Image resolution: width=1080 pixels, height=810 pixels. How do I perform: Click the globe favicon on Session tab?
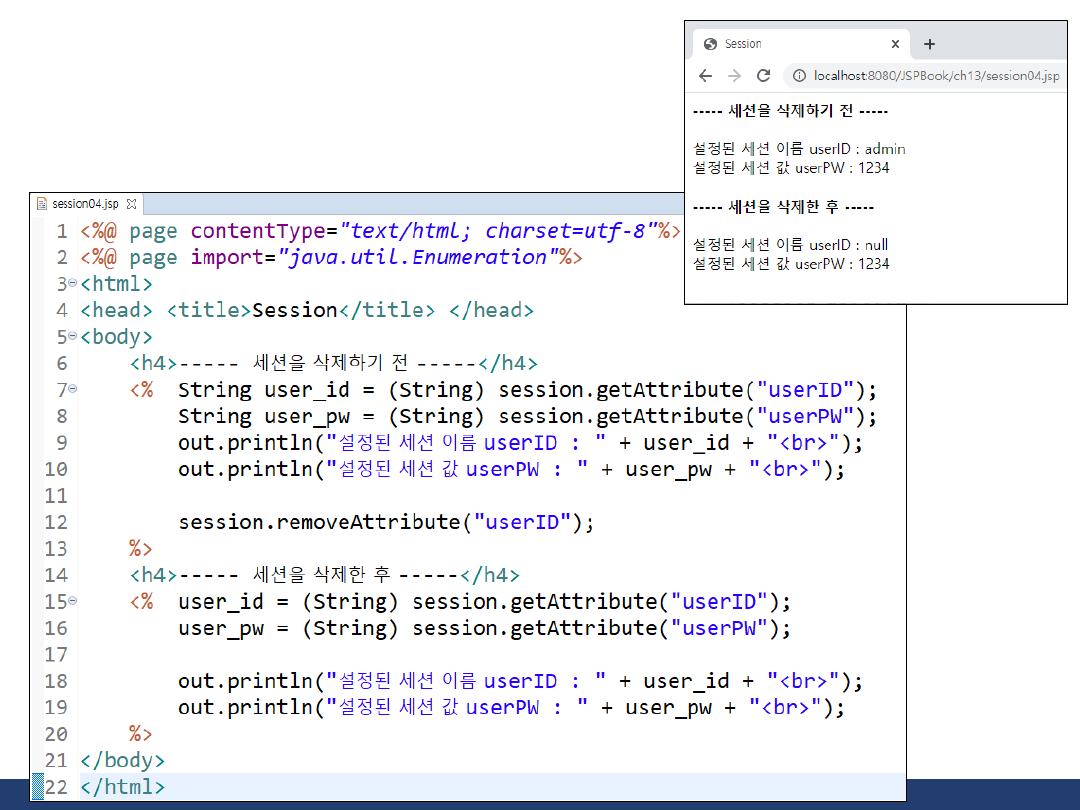pos(711,44)
